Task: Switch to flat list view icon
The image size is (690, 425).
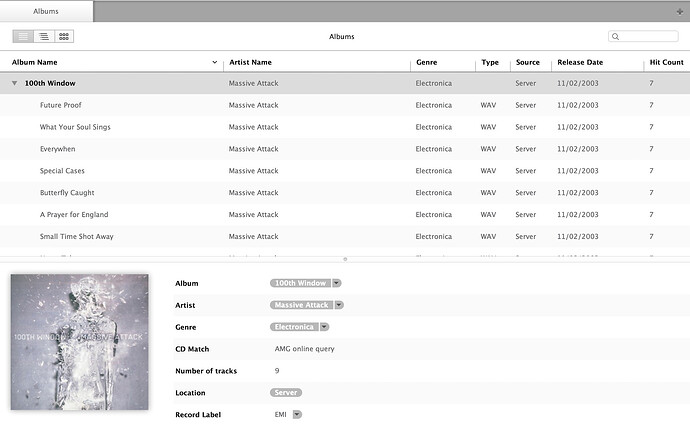Action: tap(23, 36)
